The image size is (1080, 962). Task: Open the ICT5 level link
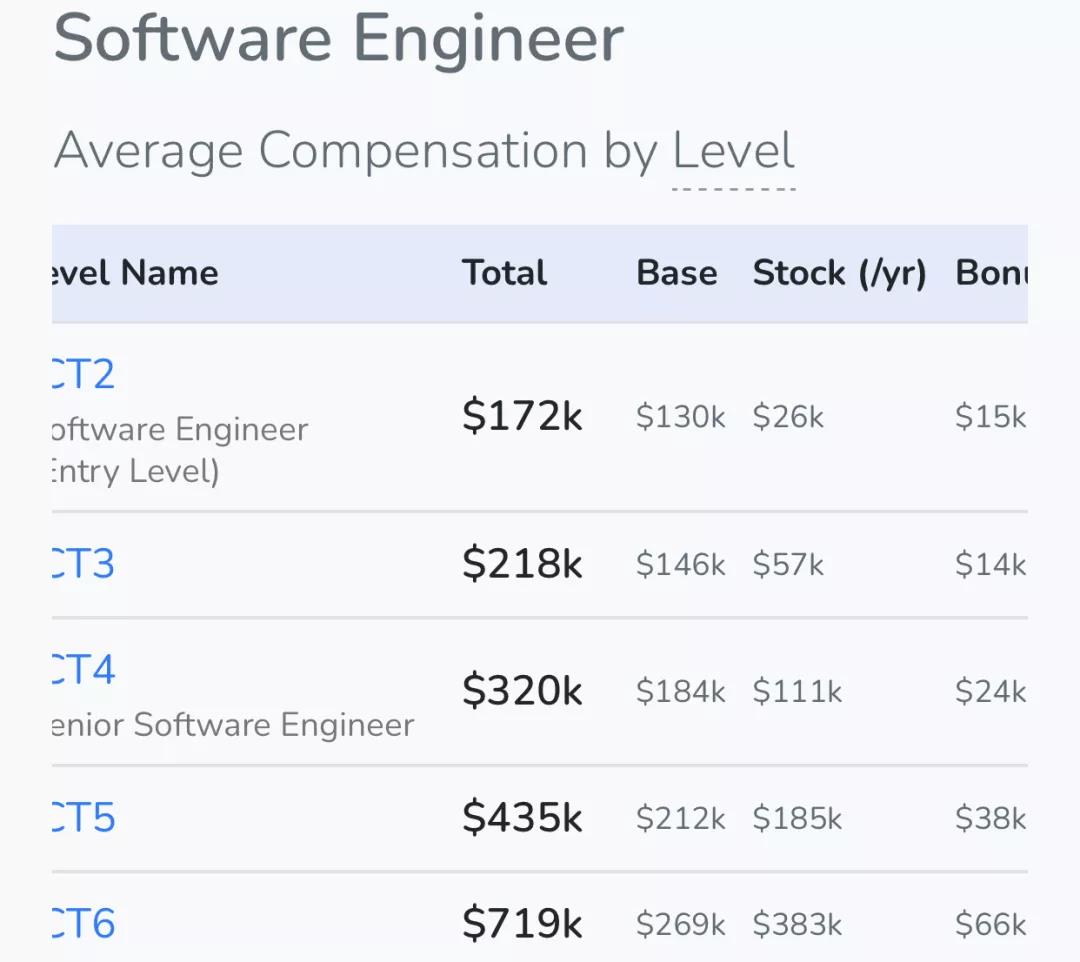coord(84,818)
